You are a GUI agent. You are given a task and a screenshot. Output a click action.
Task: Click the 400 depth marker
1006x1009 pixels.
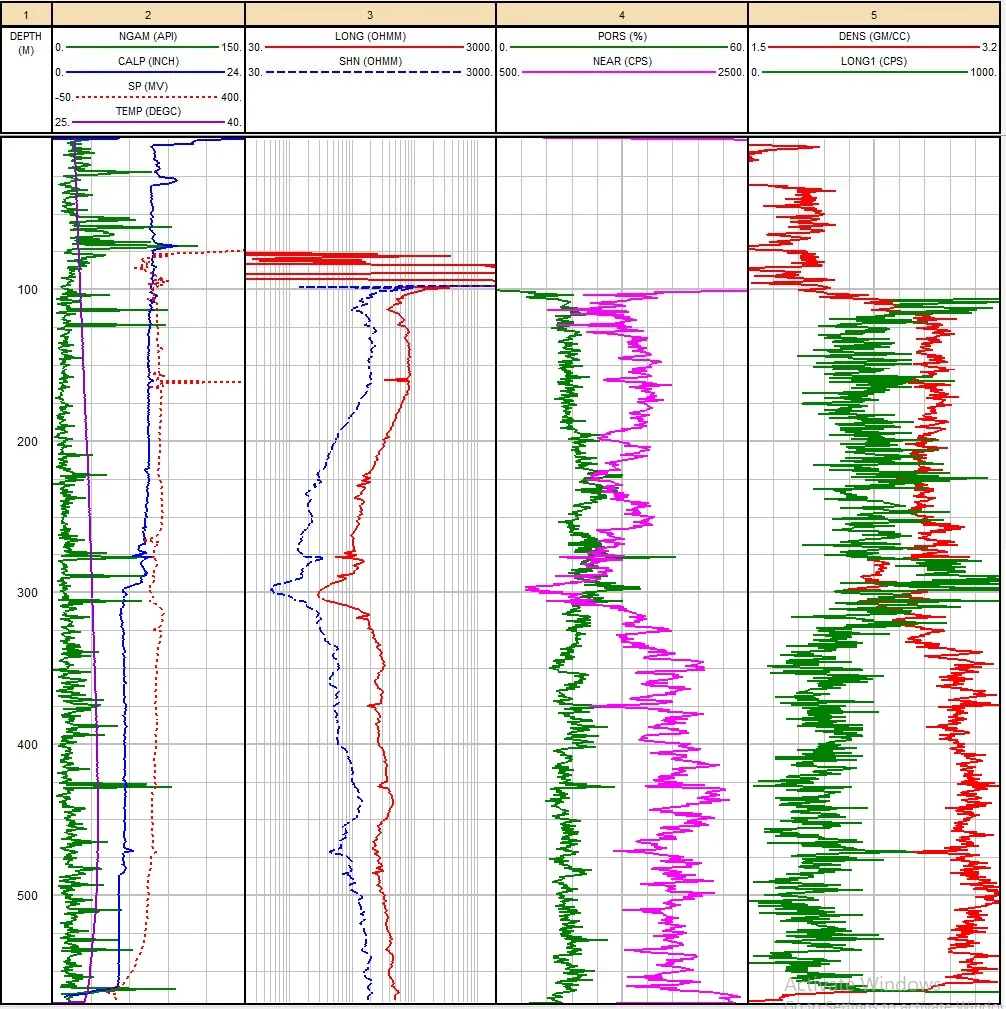pyautogui.click(x=27, y=745)
